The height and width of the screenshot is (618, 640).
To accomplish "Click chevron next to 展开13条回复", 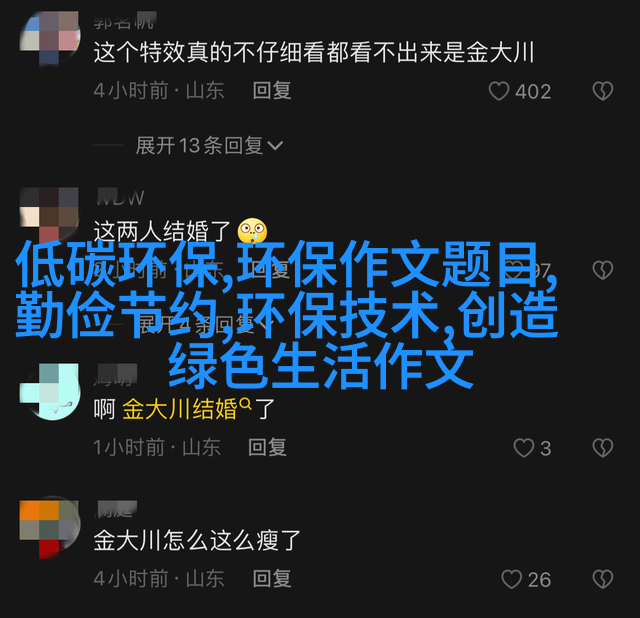I will [x=275, y=146].
